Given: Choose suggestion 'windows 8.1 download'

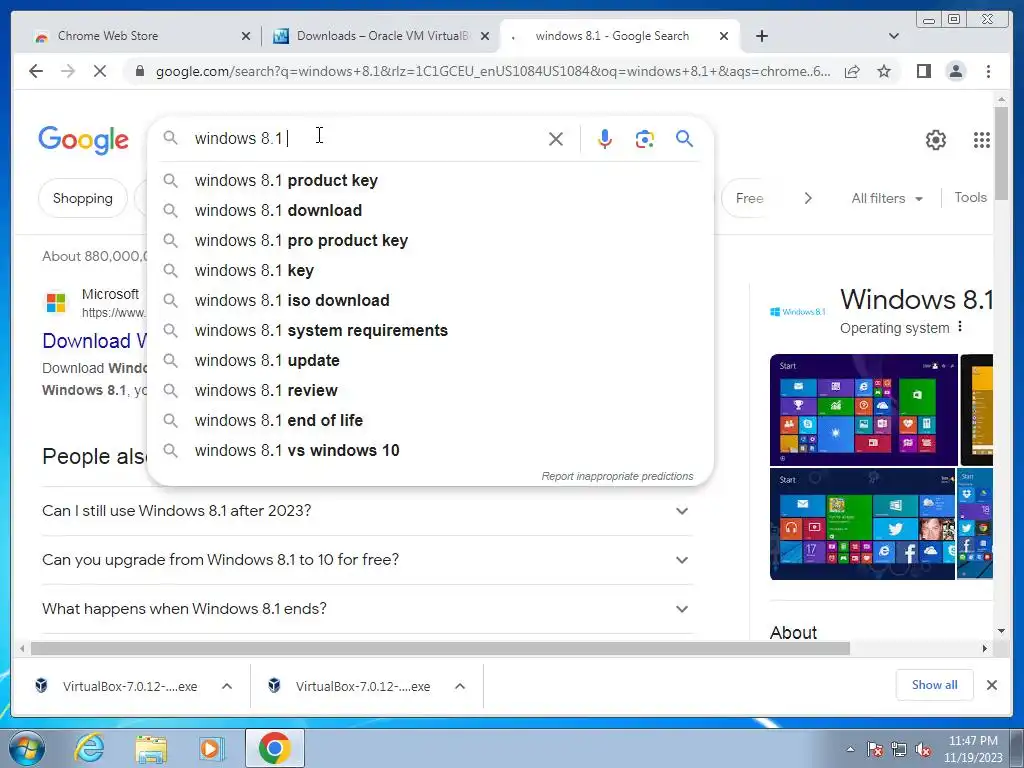Looking at the screenshot, I should (431, 210).
